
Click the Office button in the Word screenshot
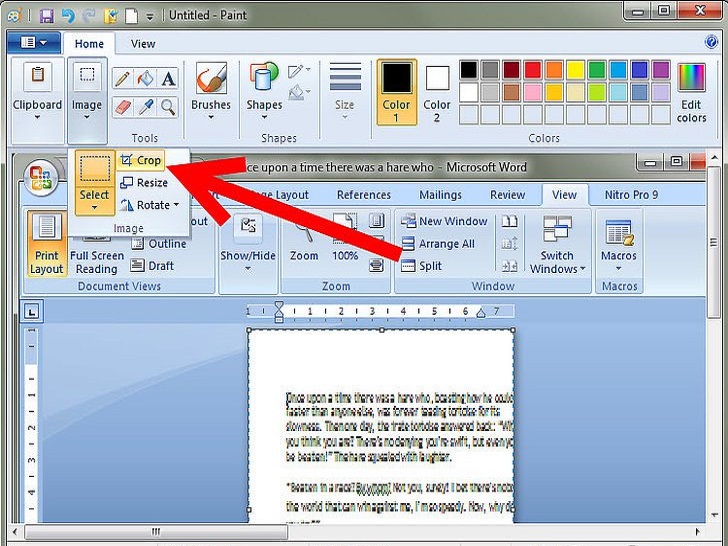coord(41,178)
